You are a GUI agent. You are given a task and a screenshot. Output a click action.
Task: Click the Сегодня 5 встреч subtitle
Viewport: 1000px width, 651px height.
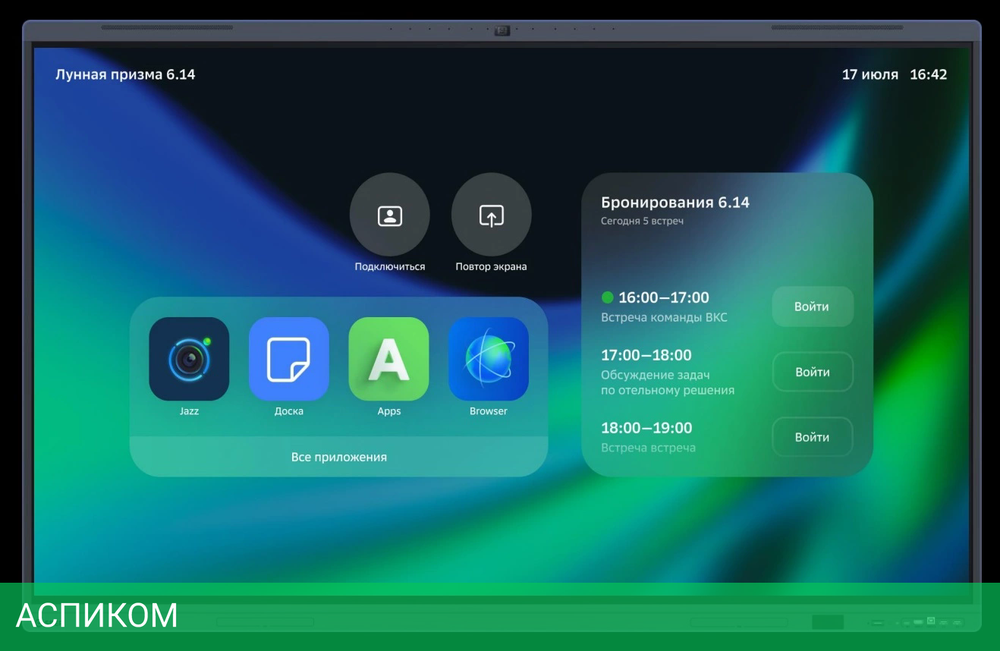642,221
